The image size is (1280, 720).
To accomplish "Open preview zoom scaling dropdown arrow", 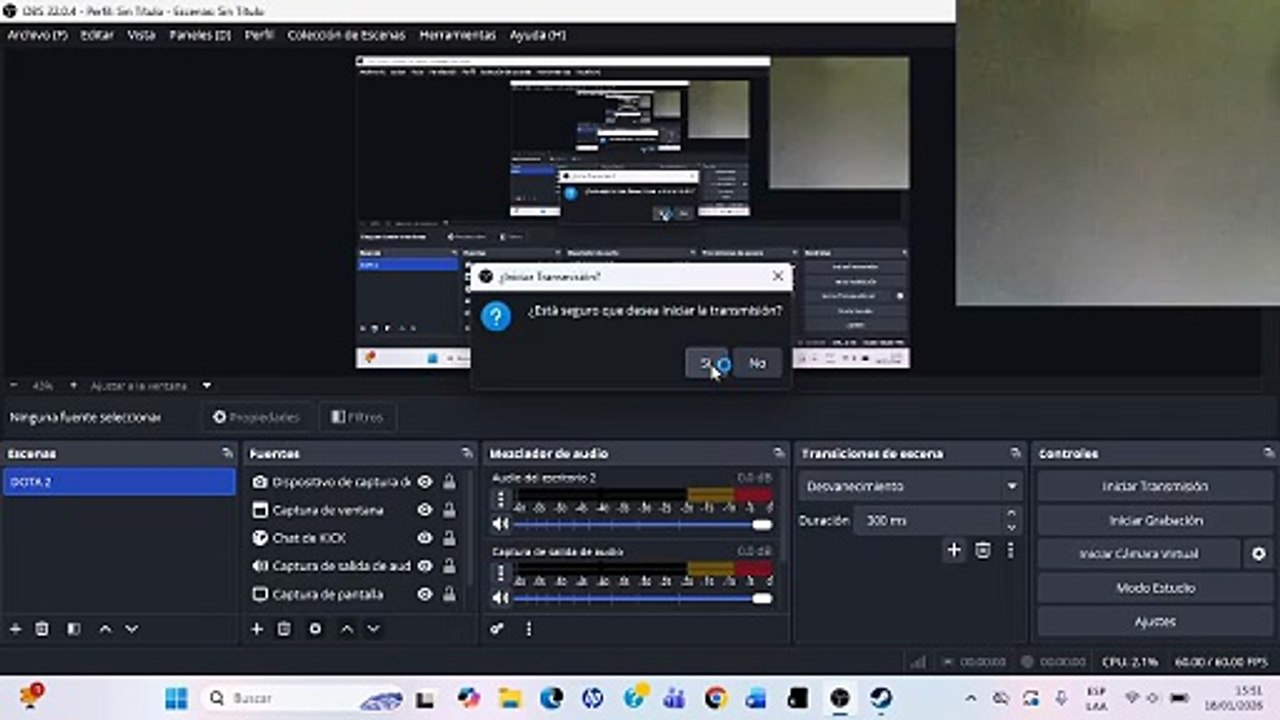I will pos(207,385).
